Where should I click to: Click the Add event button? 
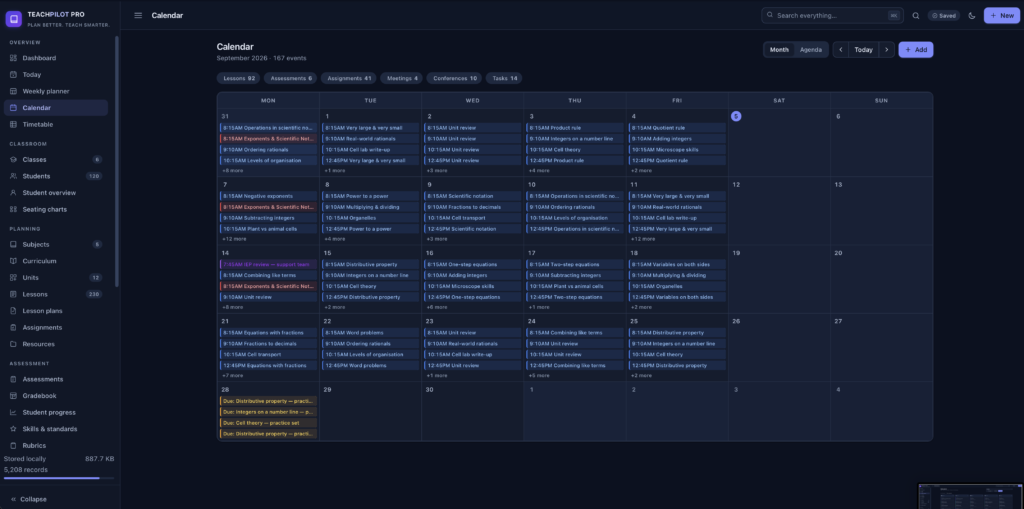[916, 50]
